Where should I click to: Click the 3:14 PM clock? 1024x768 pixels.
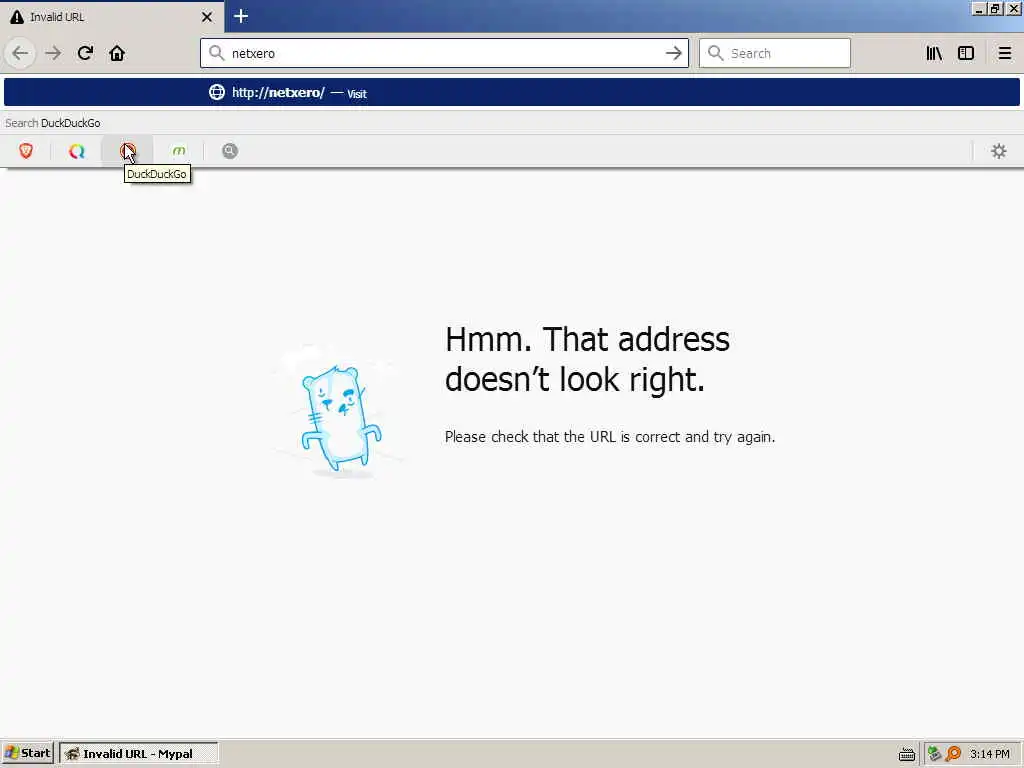point(989,754)
